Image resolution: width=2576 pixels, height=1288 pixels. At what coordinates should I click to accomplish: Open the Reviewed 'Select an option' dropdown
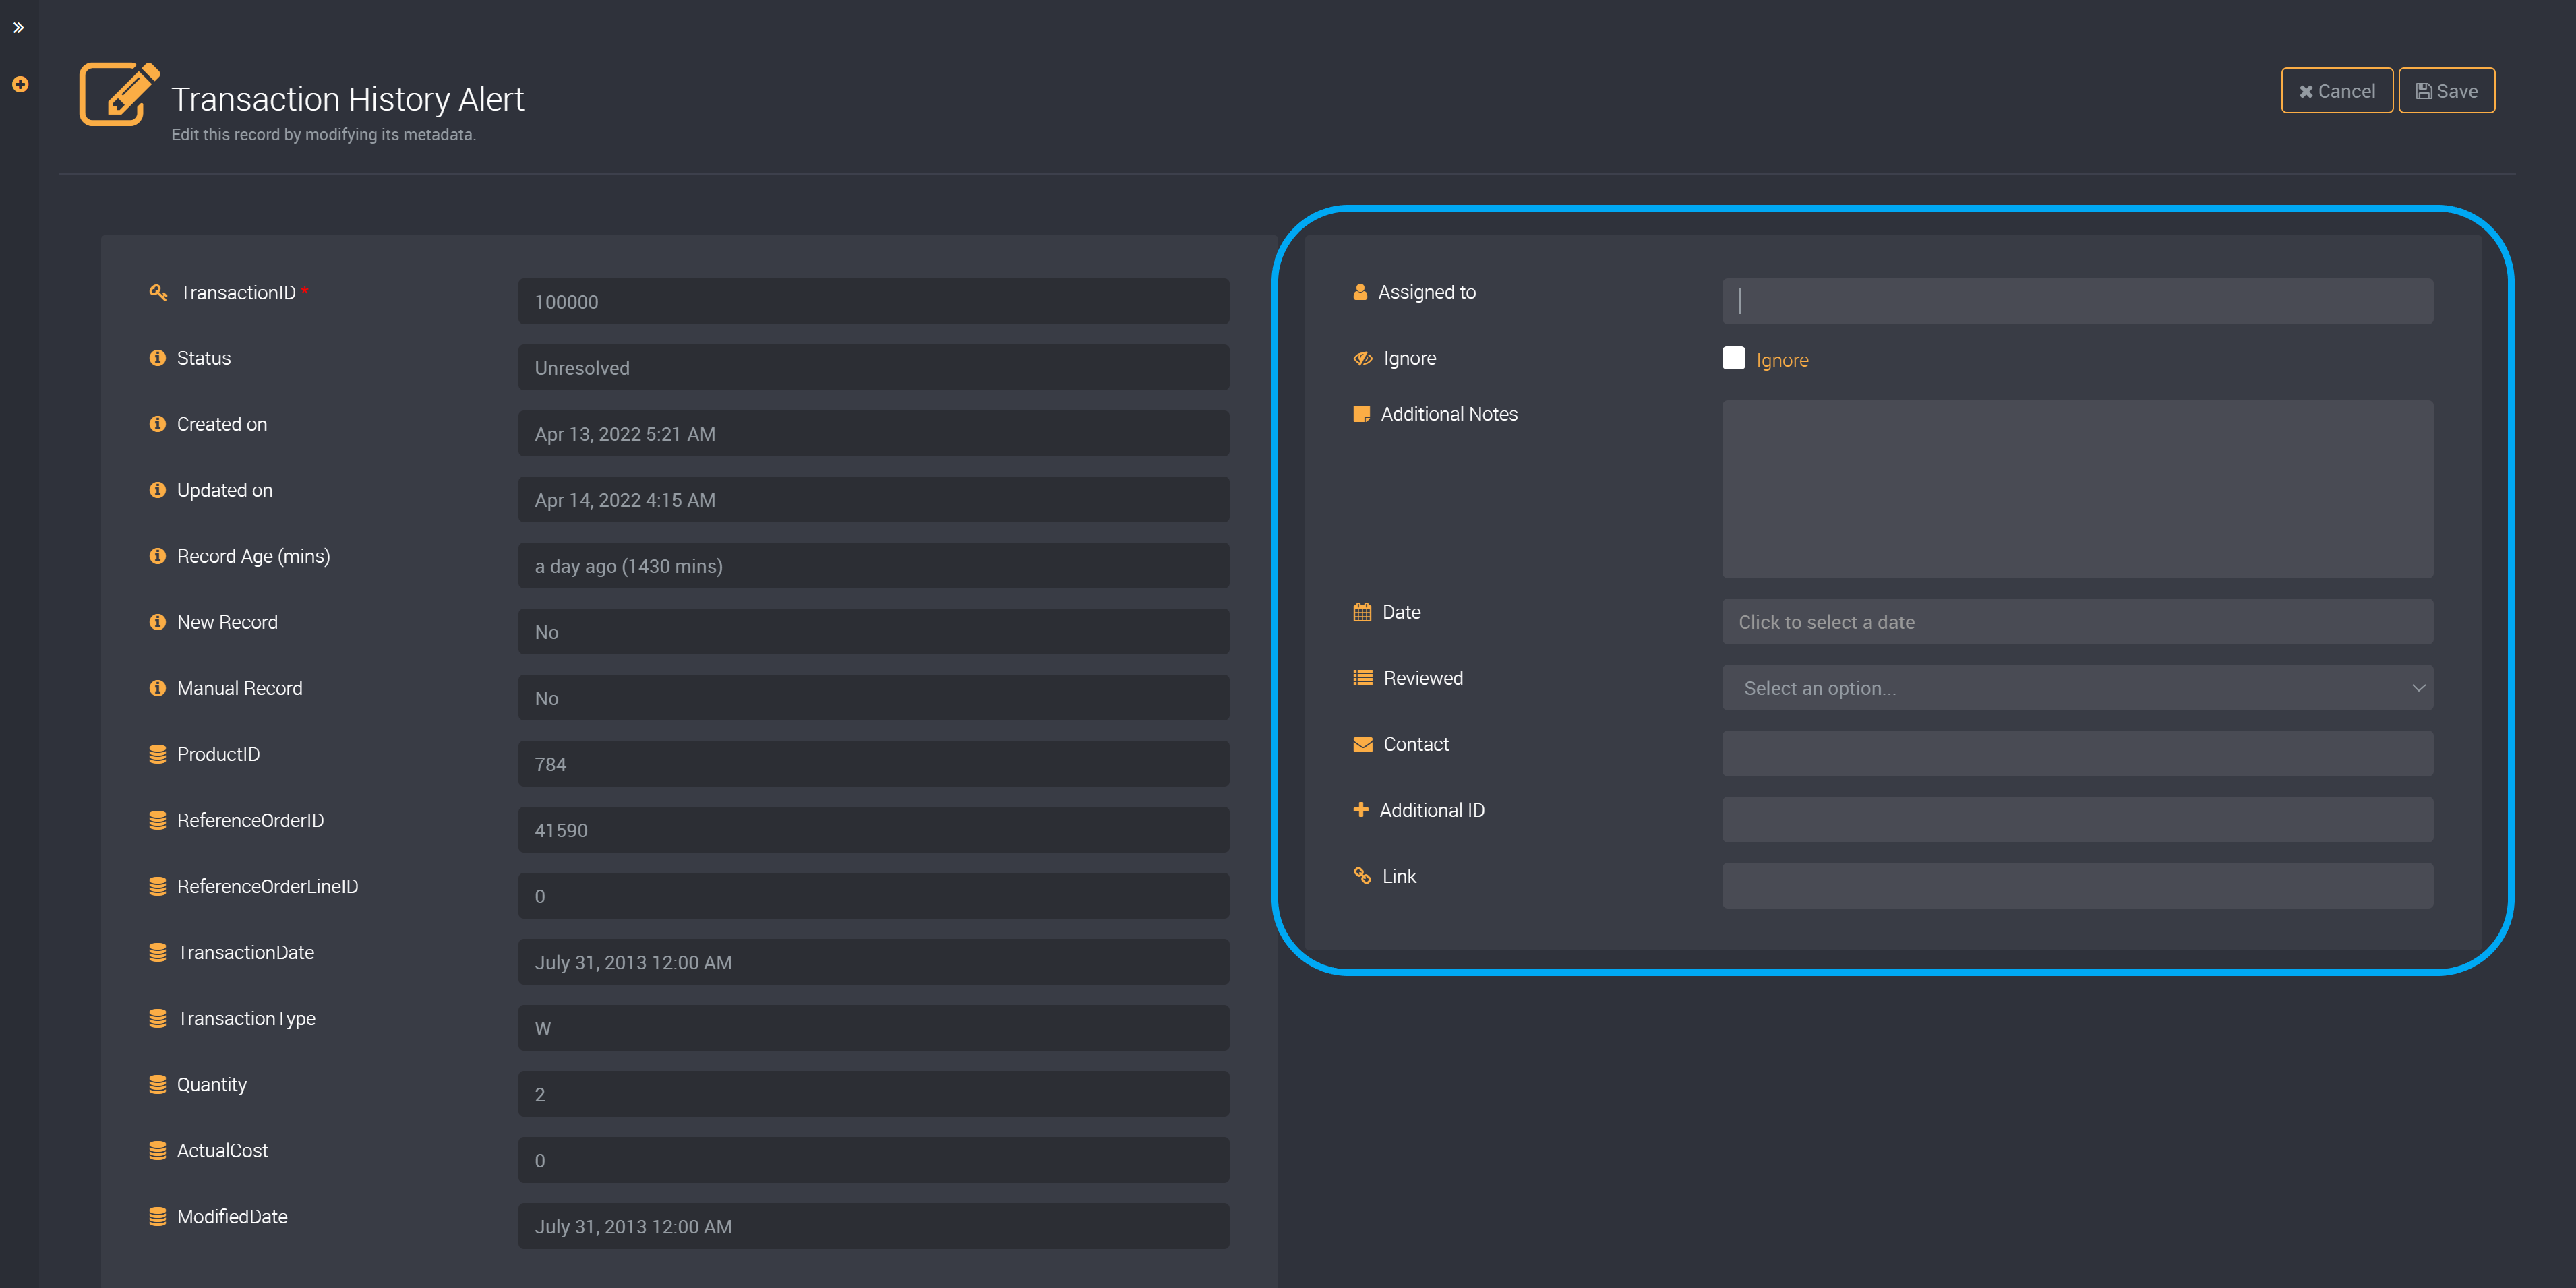click(2077, 688)
